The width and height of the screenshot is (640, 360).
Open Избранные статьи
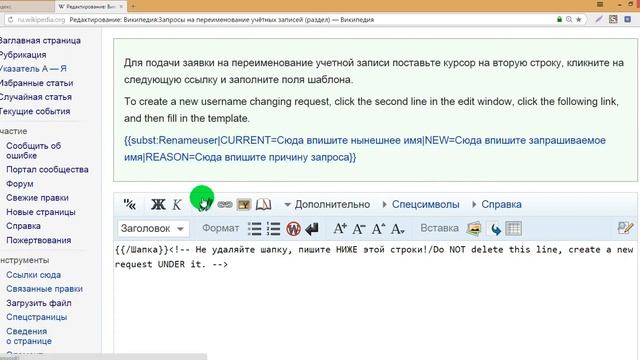coord(36,83)
